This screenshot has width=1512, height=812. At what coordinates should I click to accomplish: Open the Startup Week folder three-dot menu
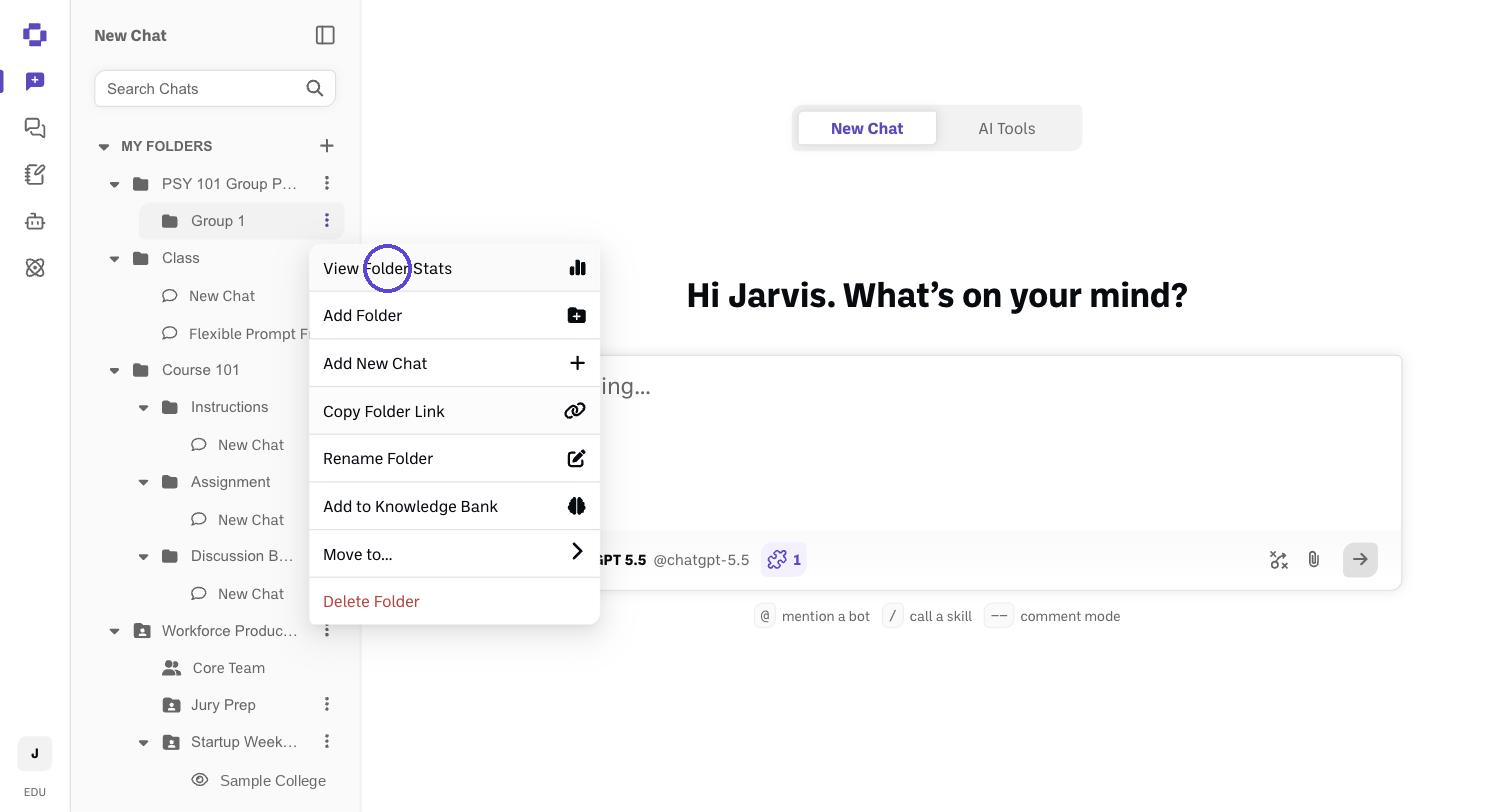coord(327,742)
